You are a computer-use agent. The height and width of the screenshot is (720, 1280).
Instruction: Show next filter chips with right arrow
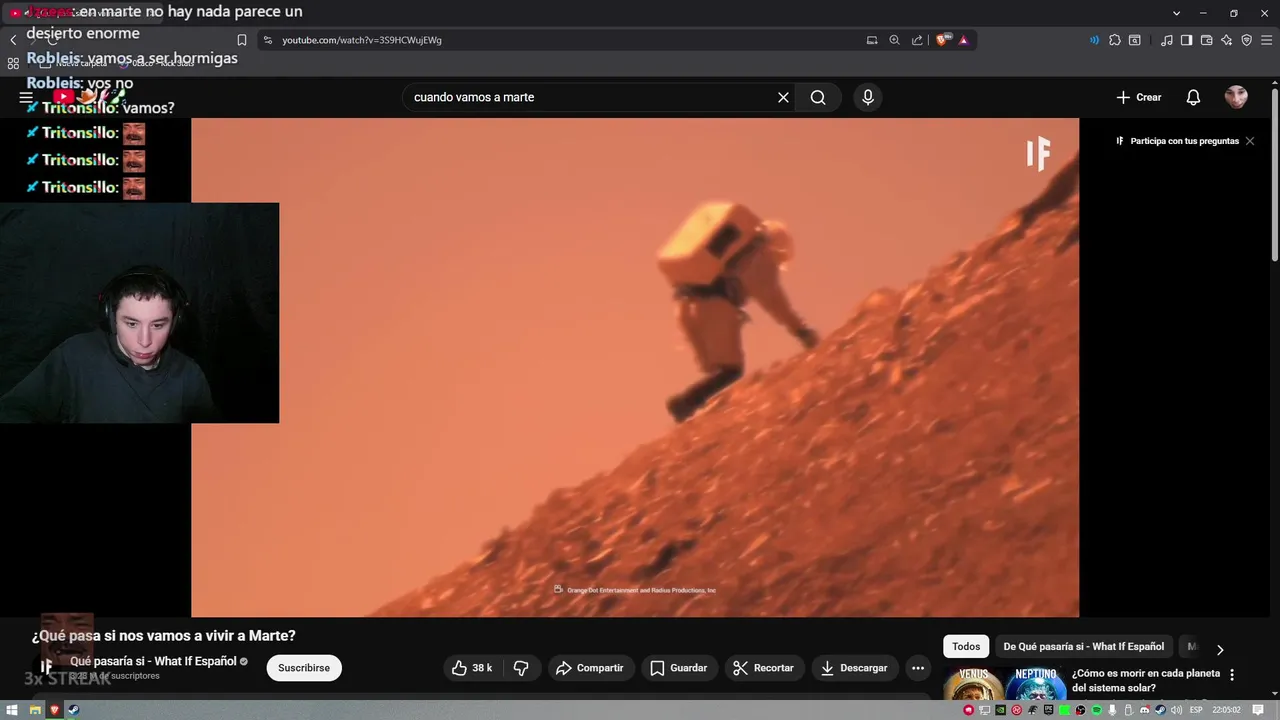coord(1219,649)
